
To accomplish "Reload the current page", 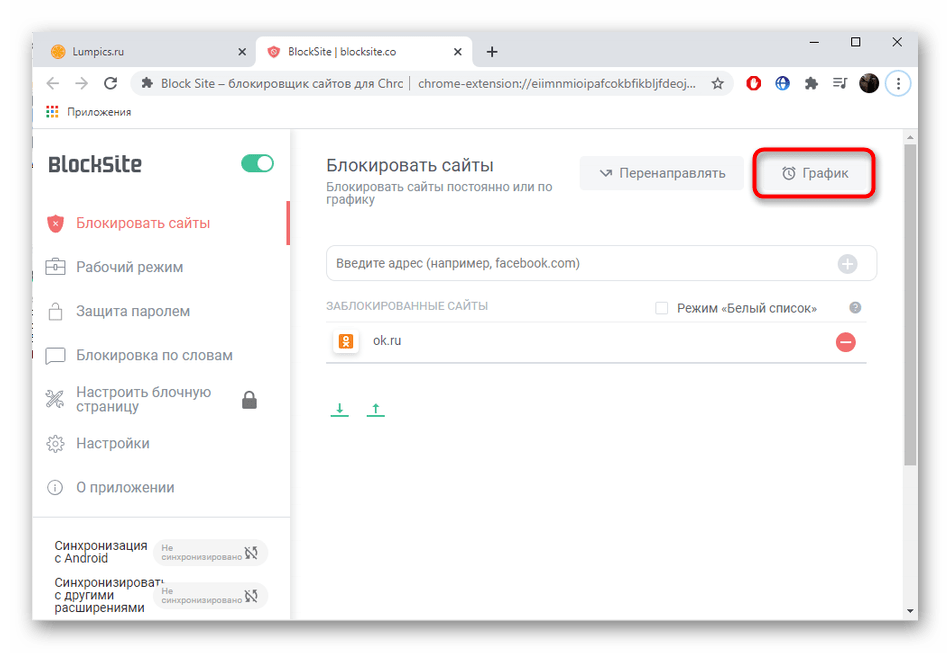I will coord(110,84).
